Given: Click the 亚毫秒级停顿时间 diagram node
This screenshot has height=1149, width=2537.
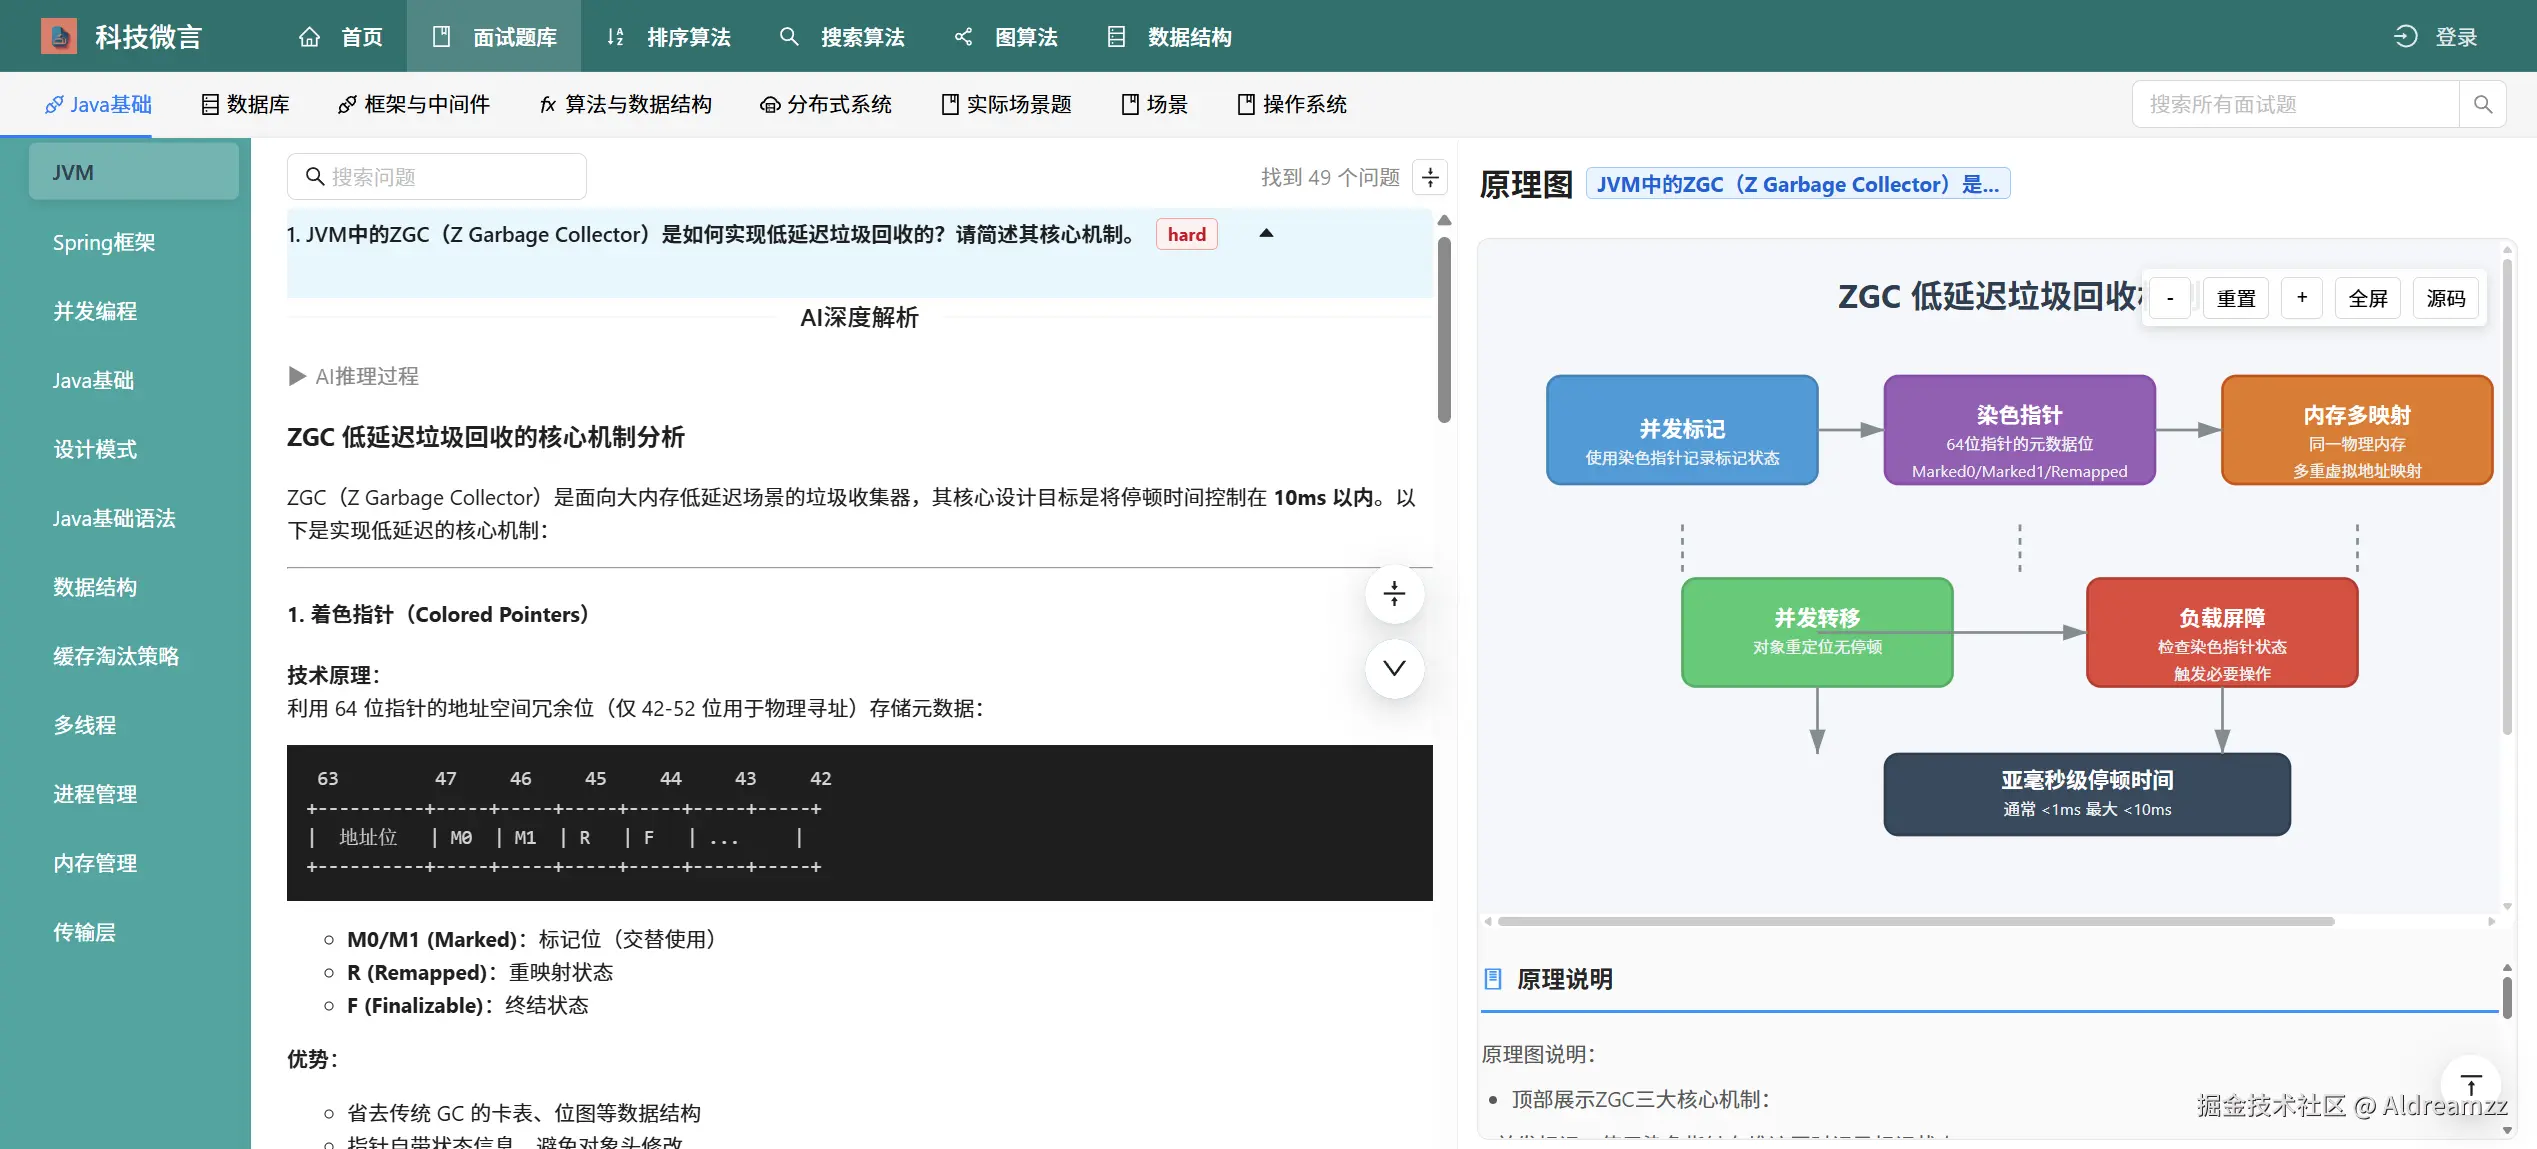Looking at the screenshot, I should coord(2087,794).
